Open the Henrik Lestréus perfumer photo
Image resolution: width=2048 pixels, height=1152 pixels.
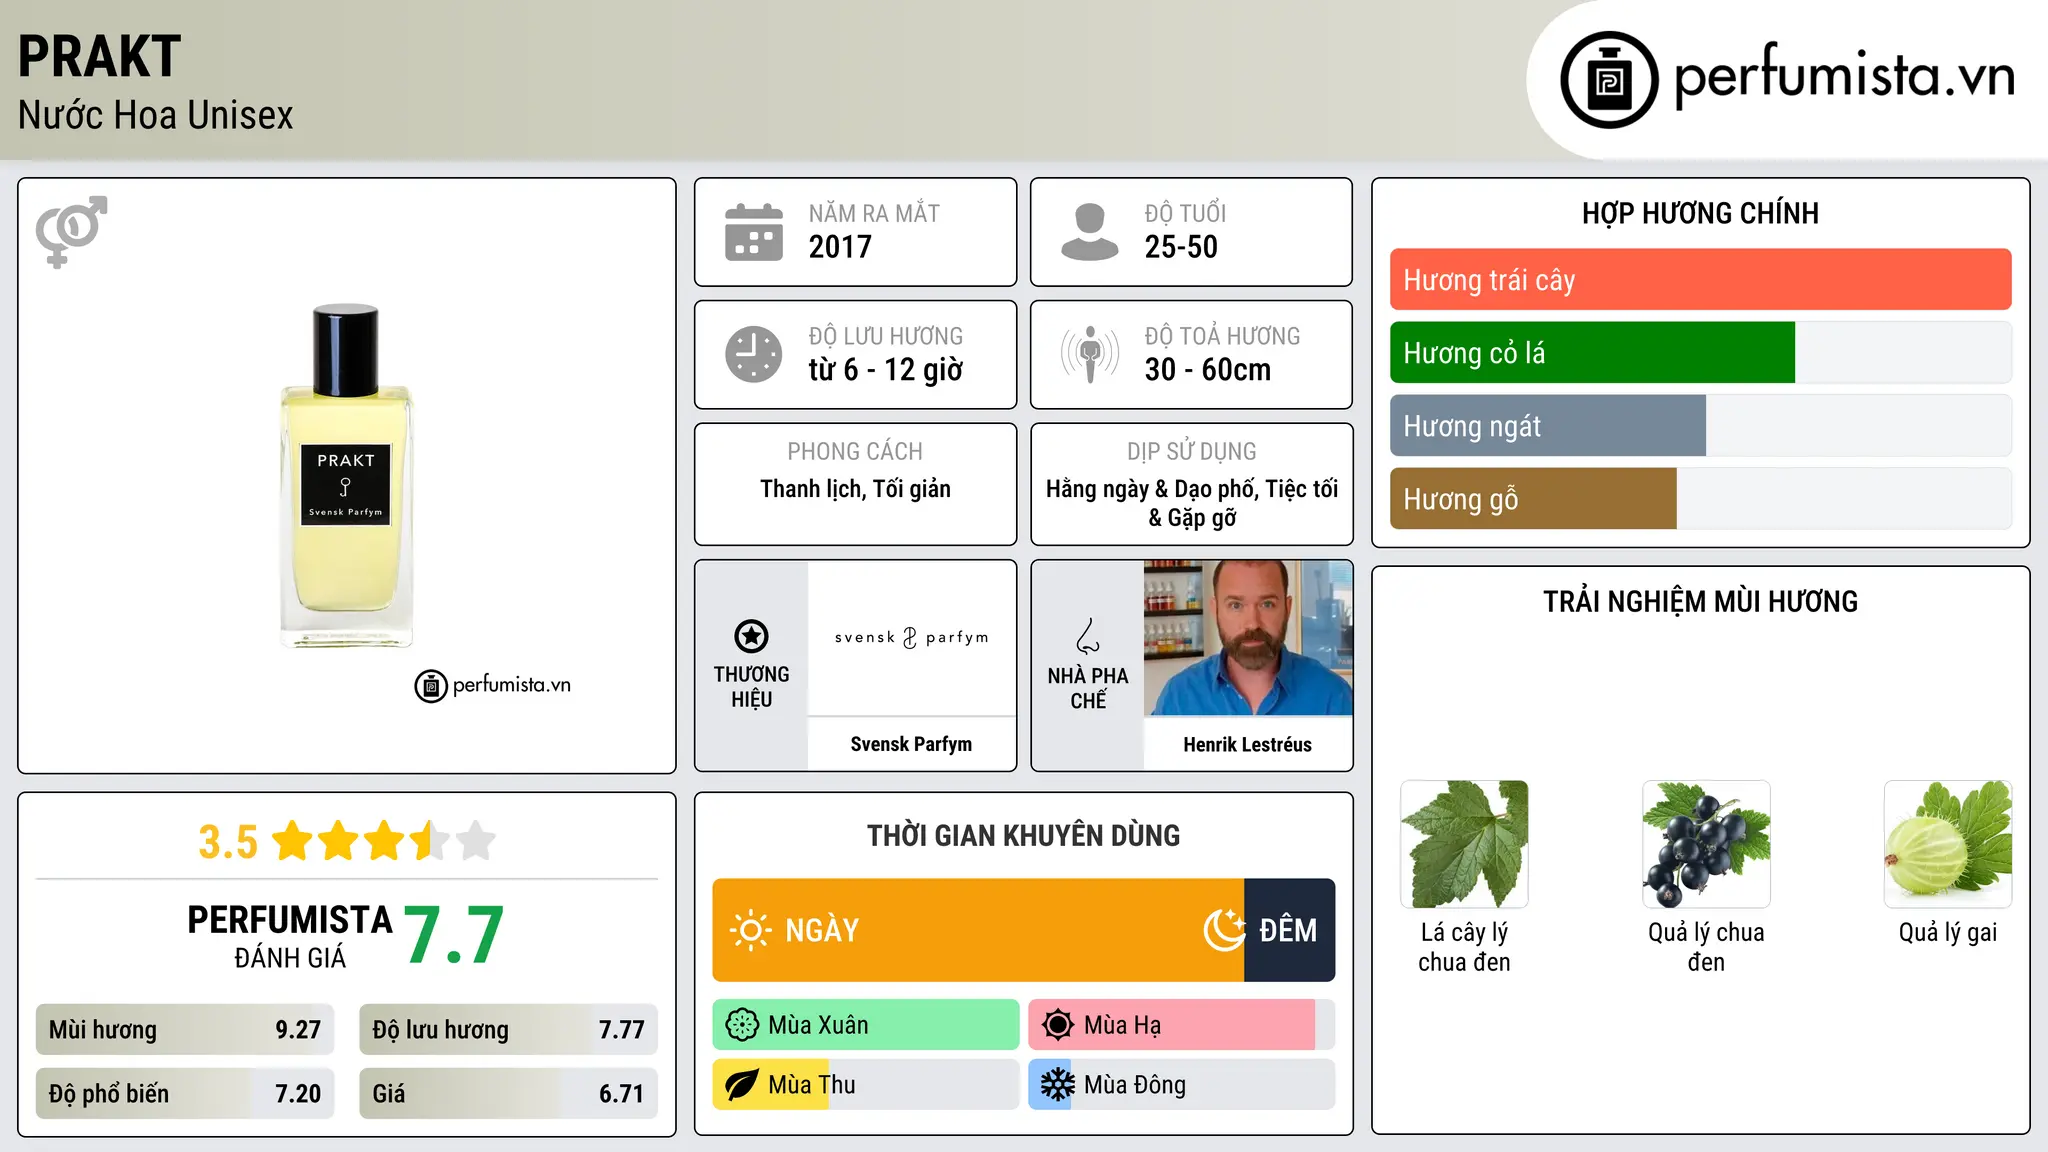tap(1248, 638)
